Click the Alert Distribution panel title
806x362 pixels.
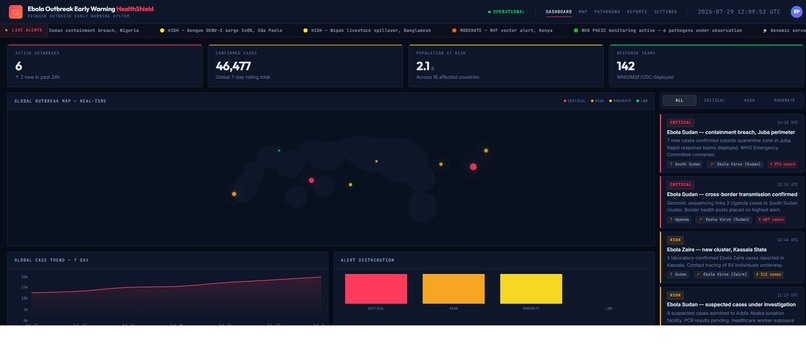click(x=368, y=260)
